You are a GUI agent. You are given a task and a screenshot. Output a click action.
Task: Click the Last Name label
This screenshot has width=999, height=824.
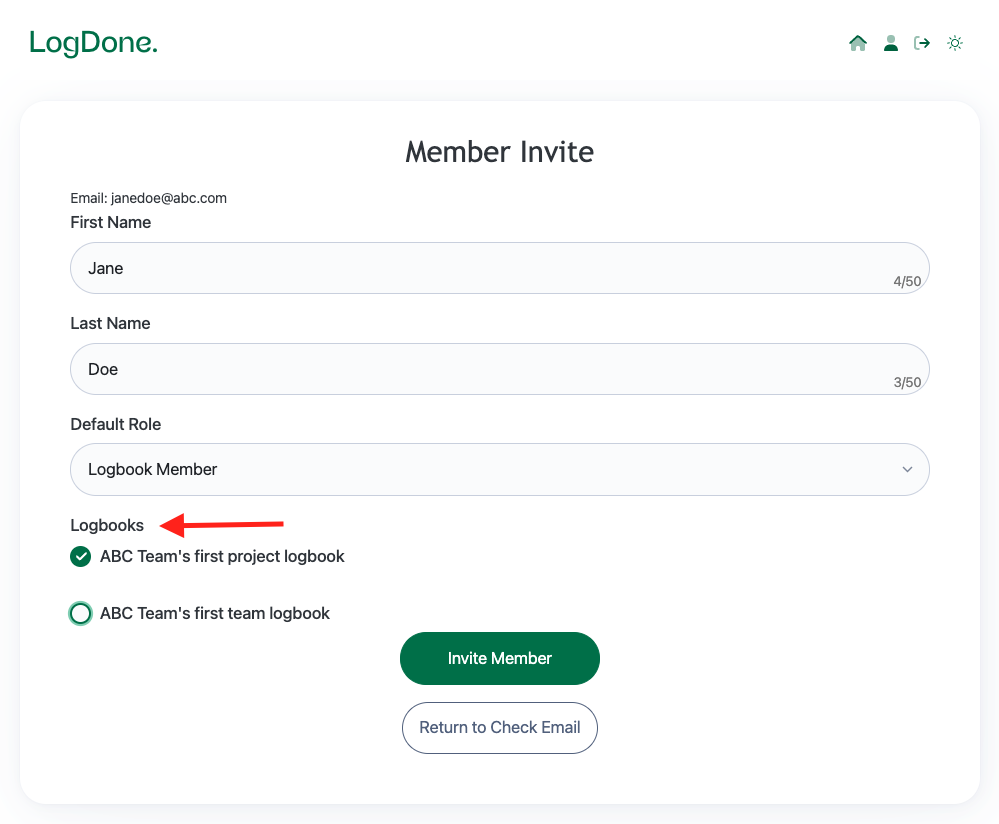[x=110, y=323]
